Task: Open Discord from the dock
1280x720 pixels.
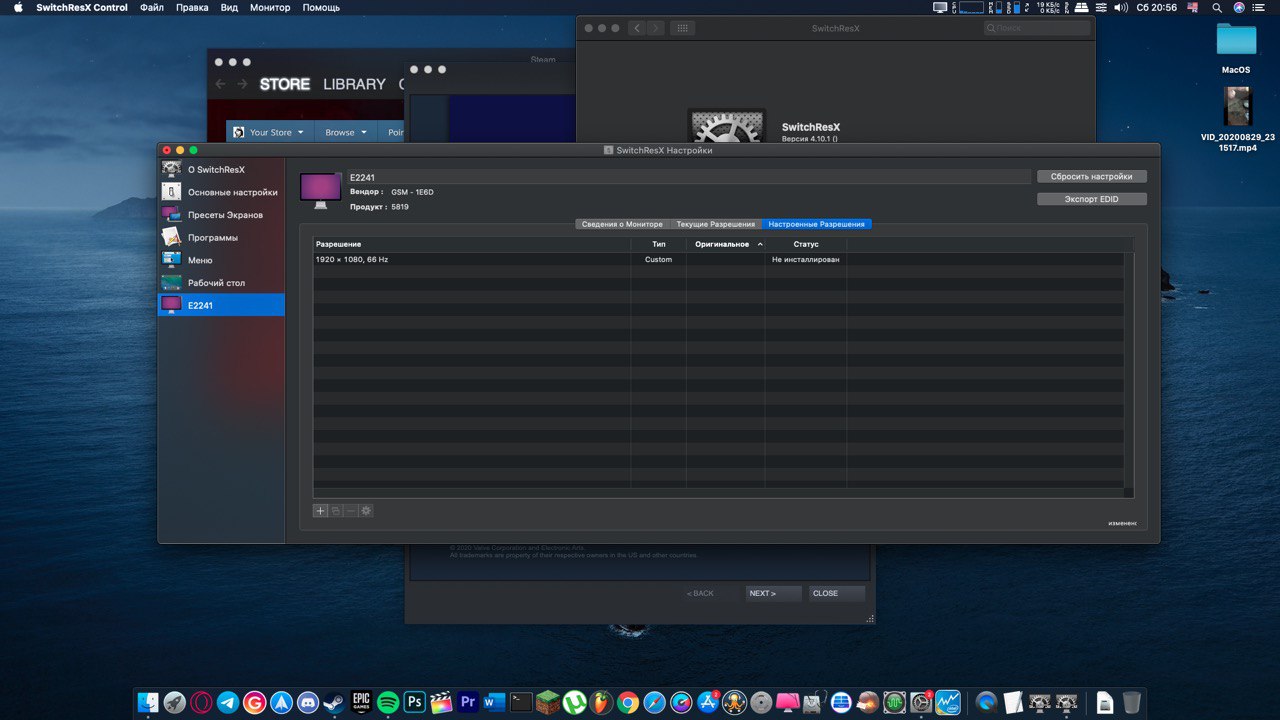Action: (x=308, y=702)
